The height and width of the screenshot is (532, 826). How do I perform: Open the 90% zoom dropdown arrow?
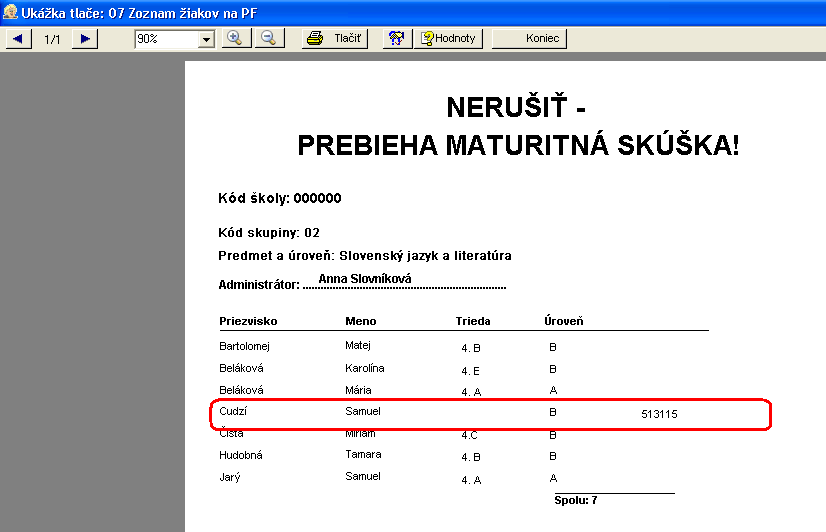tap(206, 39)
